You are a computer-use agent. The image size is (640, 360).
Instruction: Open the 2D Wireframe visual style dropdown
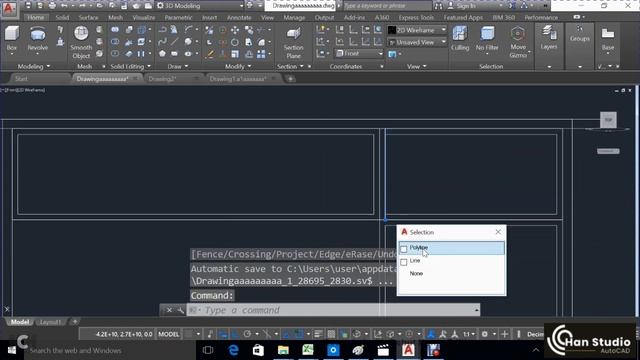[417, 30]
